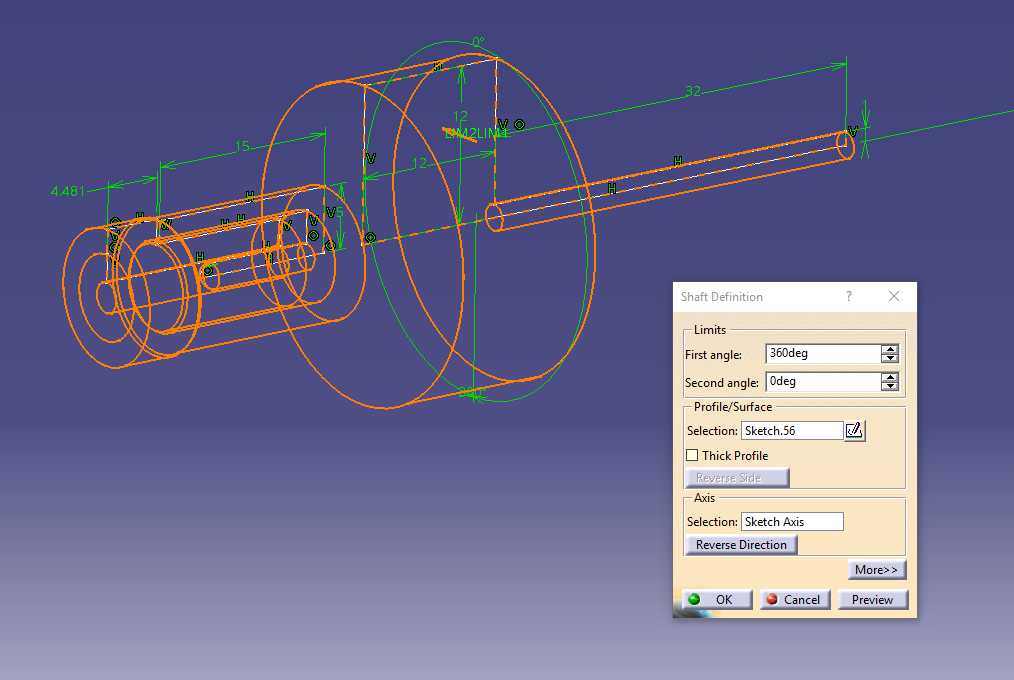
Task: Select the 15 dimension above the cylinder
Action: 240,147
